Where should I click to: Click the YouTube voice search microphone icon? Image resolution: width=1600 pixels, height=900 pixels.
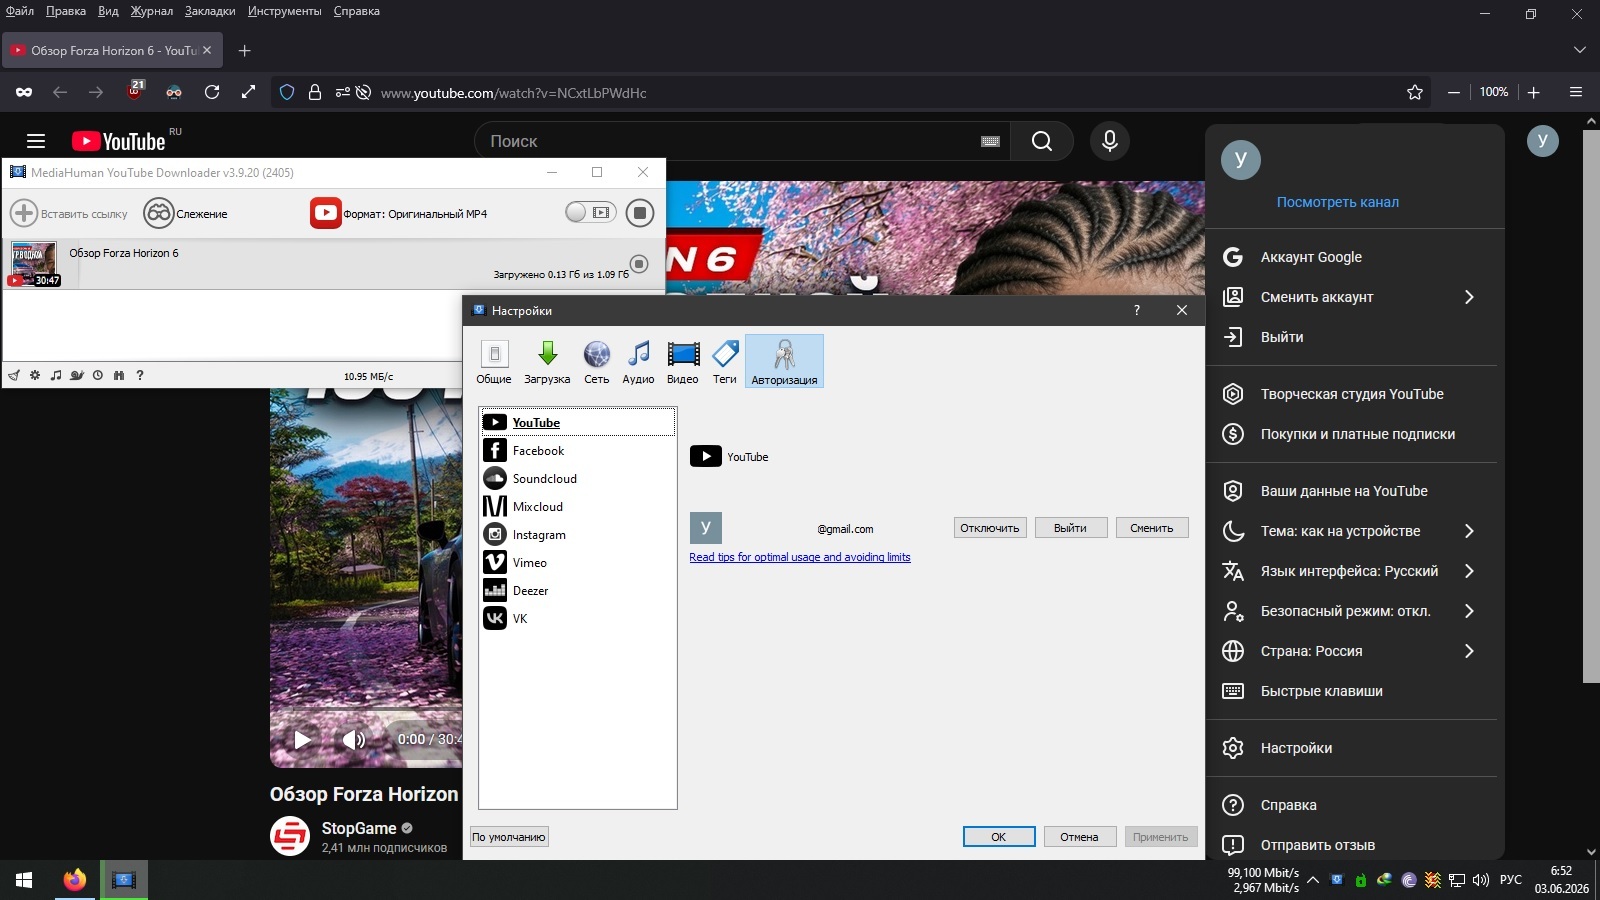point(1110,141)
